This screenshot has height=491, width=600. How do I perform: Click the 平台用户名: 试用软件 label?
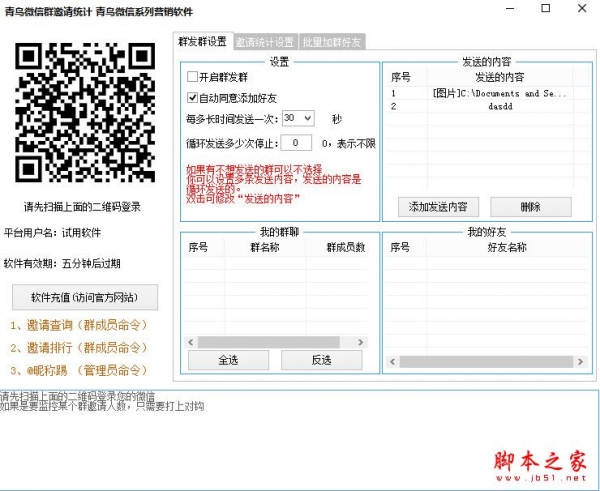[52, 232]
